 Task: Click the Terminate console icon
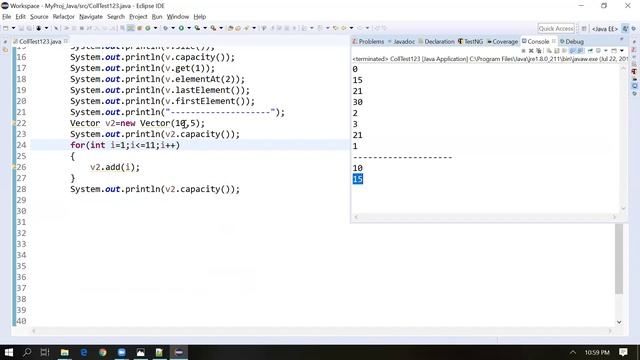pyautogui.click(x=523, y=51)
